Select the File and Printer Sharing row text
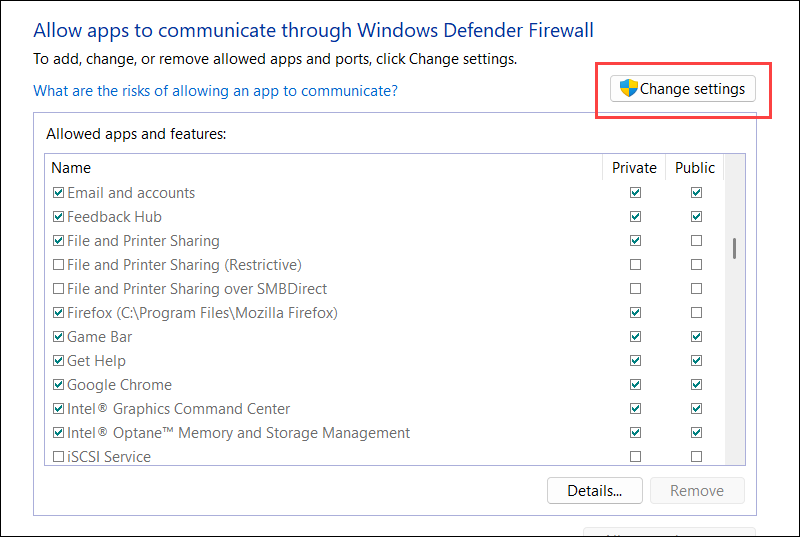The height and width of the screenshot is (537, 800). pos(143,241)
